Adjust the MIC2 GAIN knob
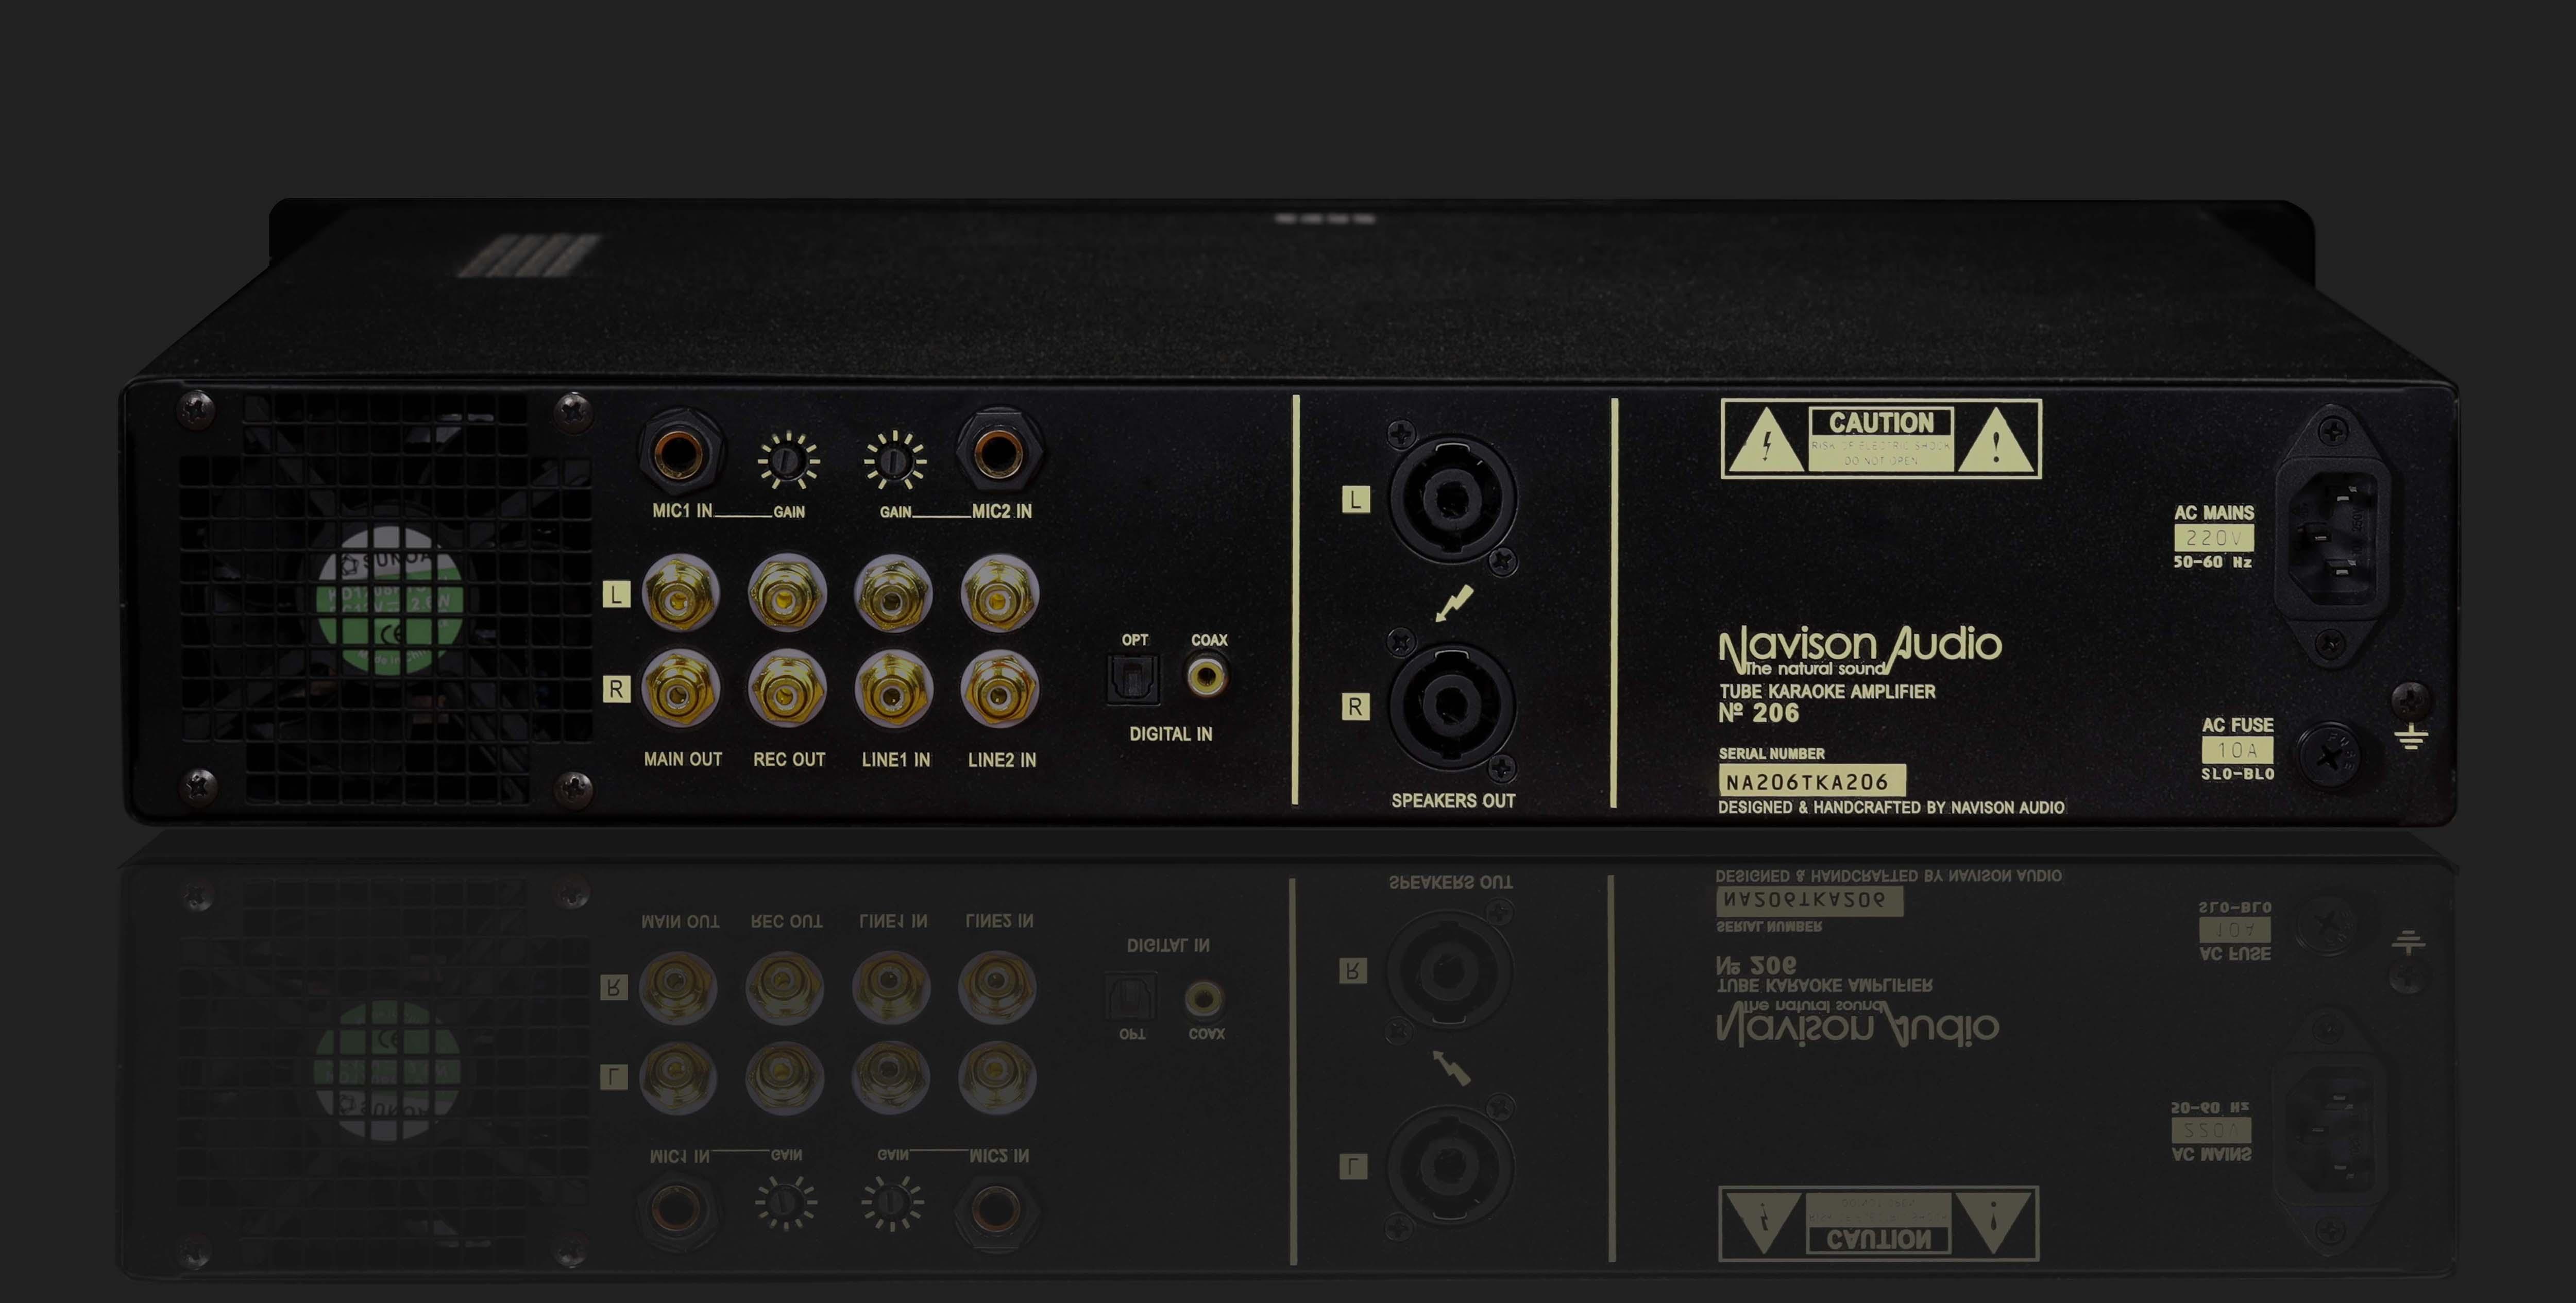 click(x=895, y=461)
